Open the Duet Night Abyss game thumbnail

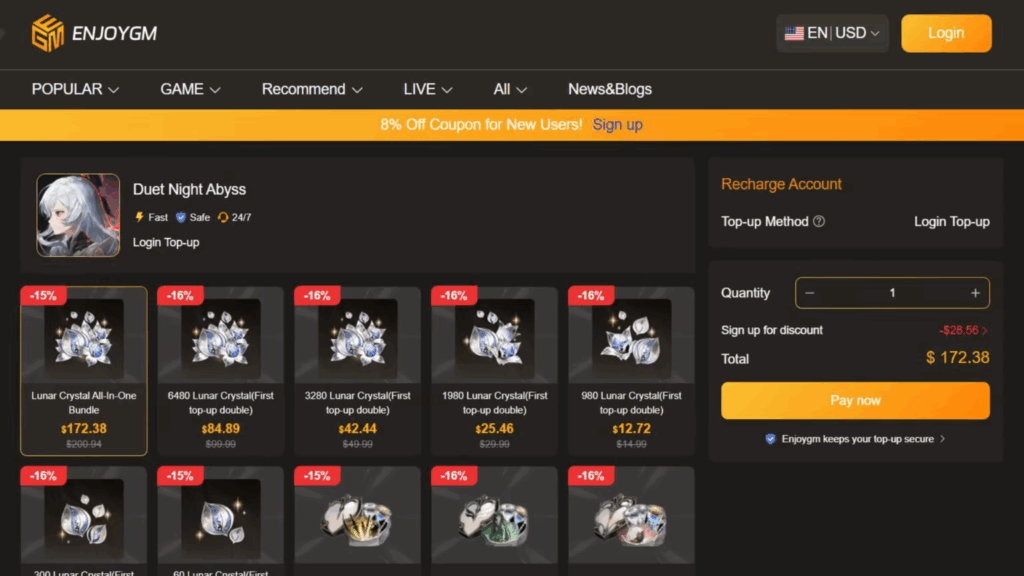pyautogui.click(x=78, y=215)
